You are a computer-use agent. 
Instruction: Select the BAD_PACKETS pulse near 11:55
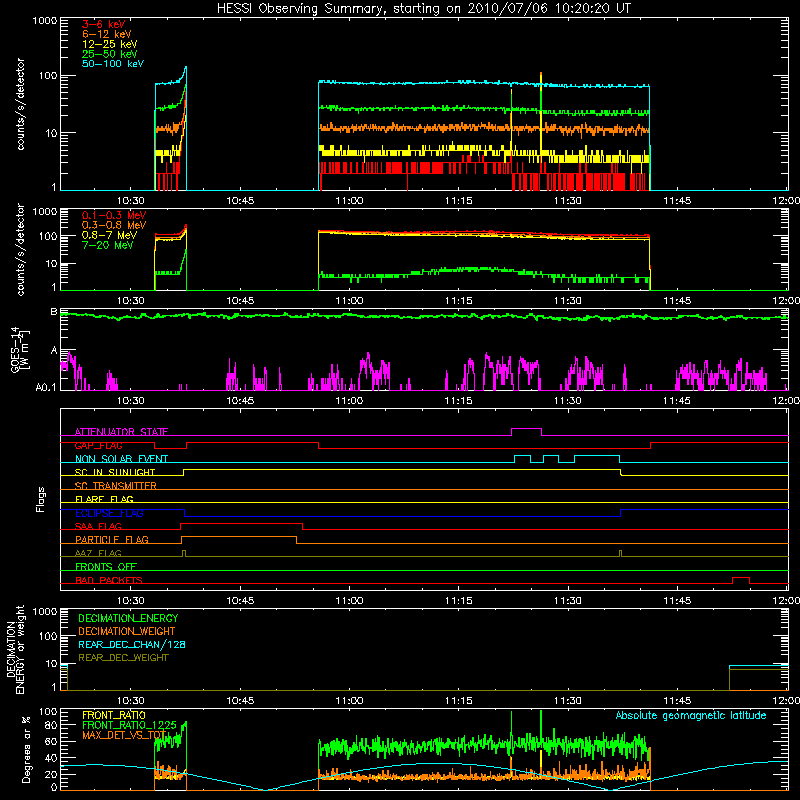(x=741, y=578)
